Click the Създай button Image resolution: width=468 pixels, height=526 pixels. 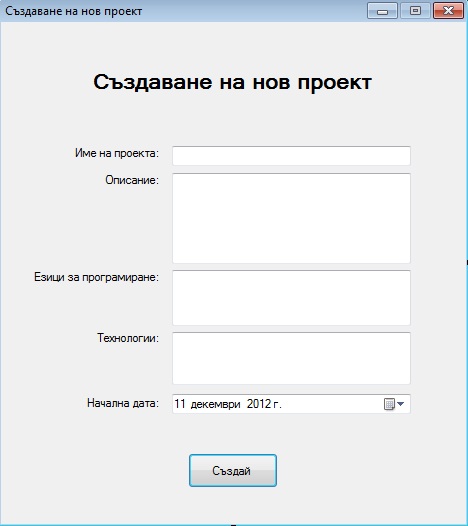(x=233, y=470)
